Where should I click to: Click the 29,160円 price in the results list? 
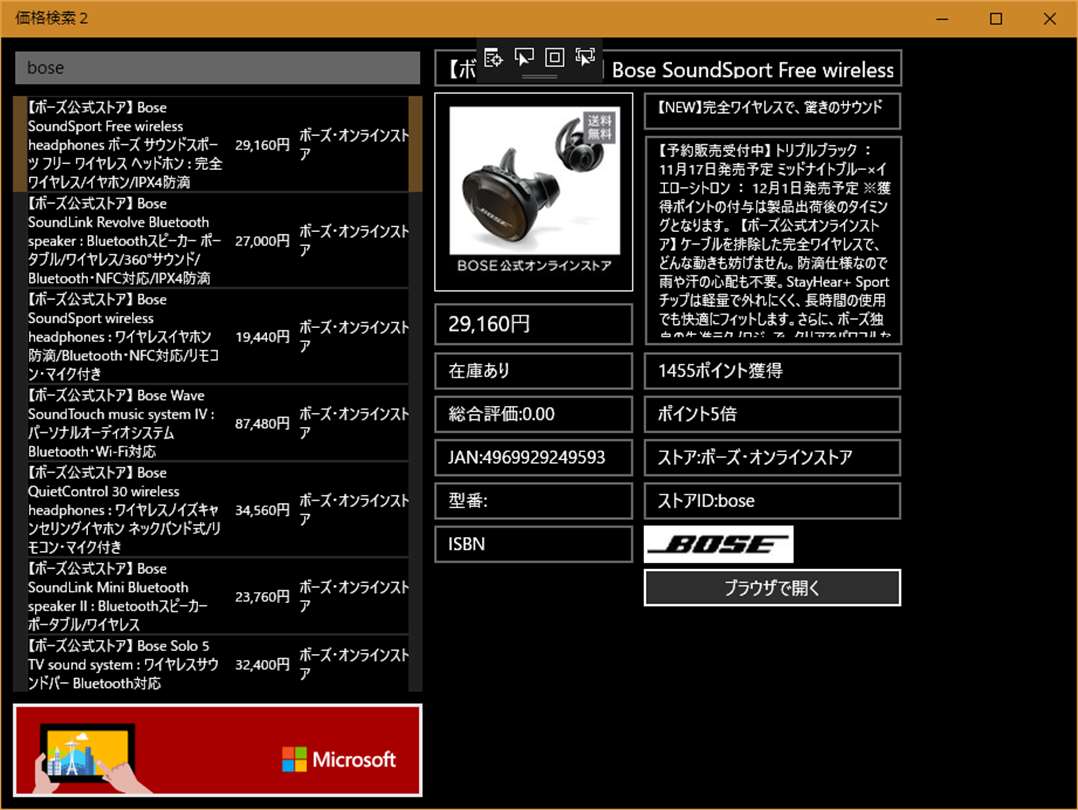[262, 145]
